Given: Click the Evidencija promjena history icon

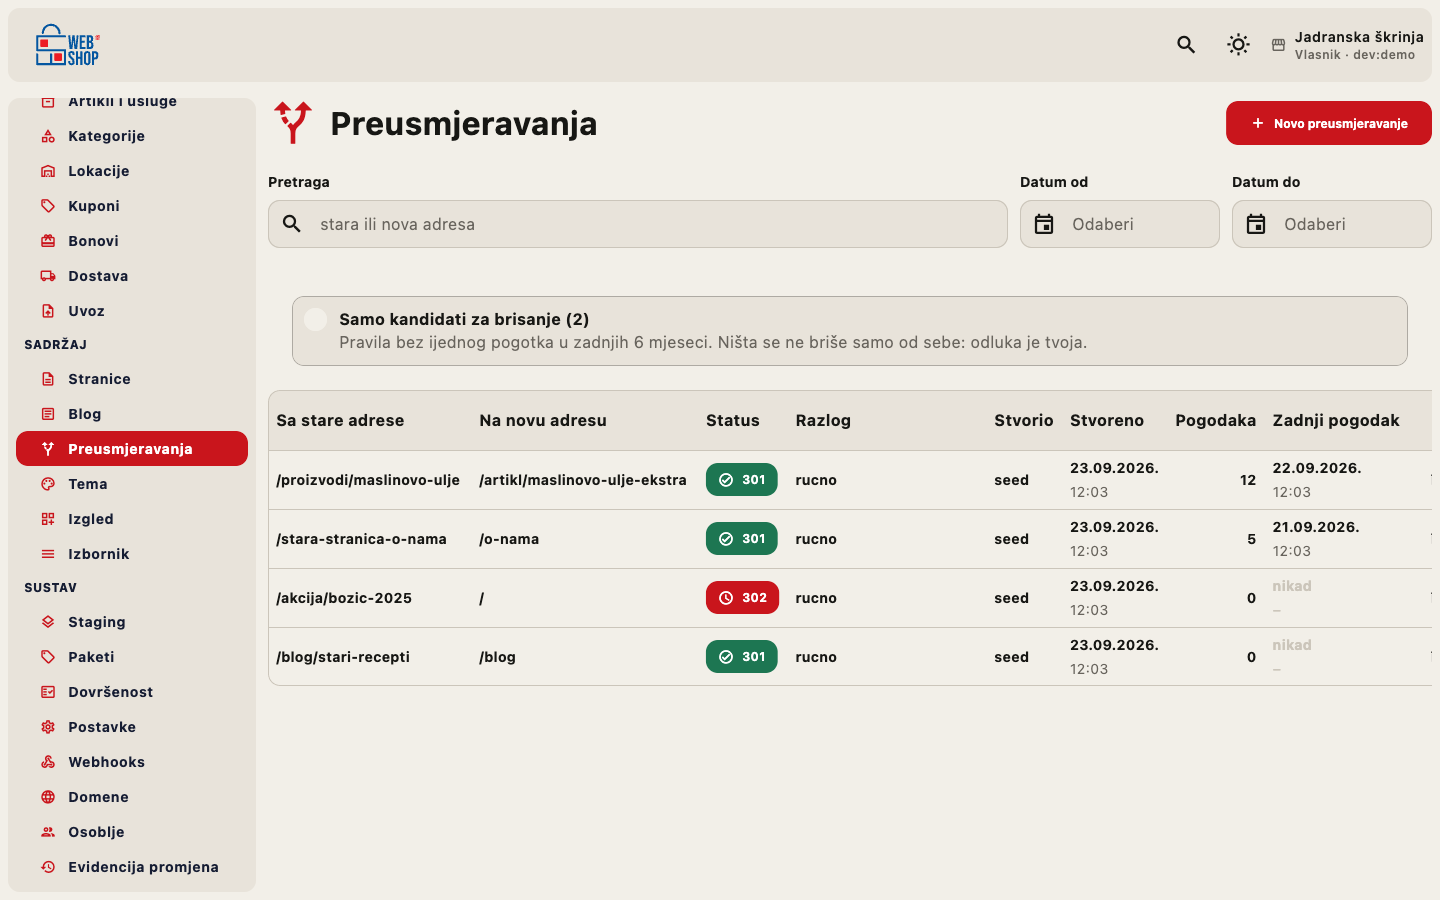Looking at the screenshot, I should coord(48,867).
